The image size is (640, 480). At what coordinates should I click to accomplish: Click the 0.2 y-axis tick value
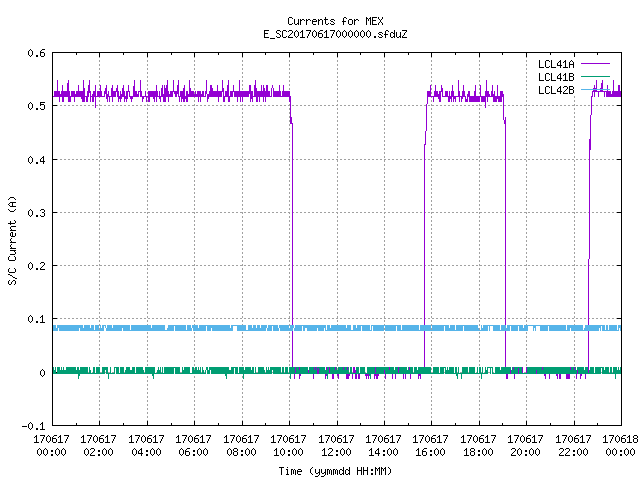(x=36, y=266)
